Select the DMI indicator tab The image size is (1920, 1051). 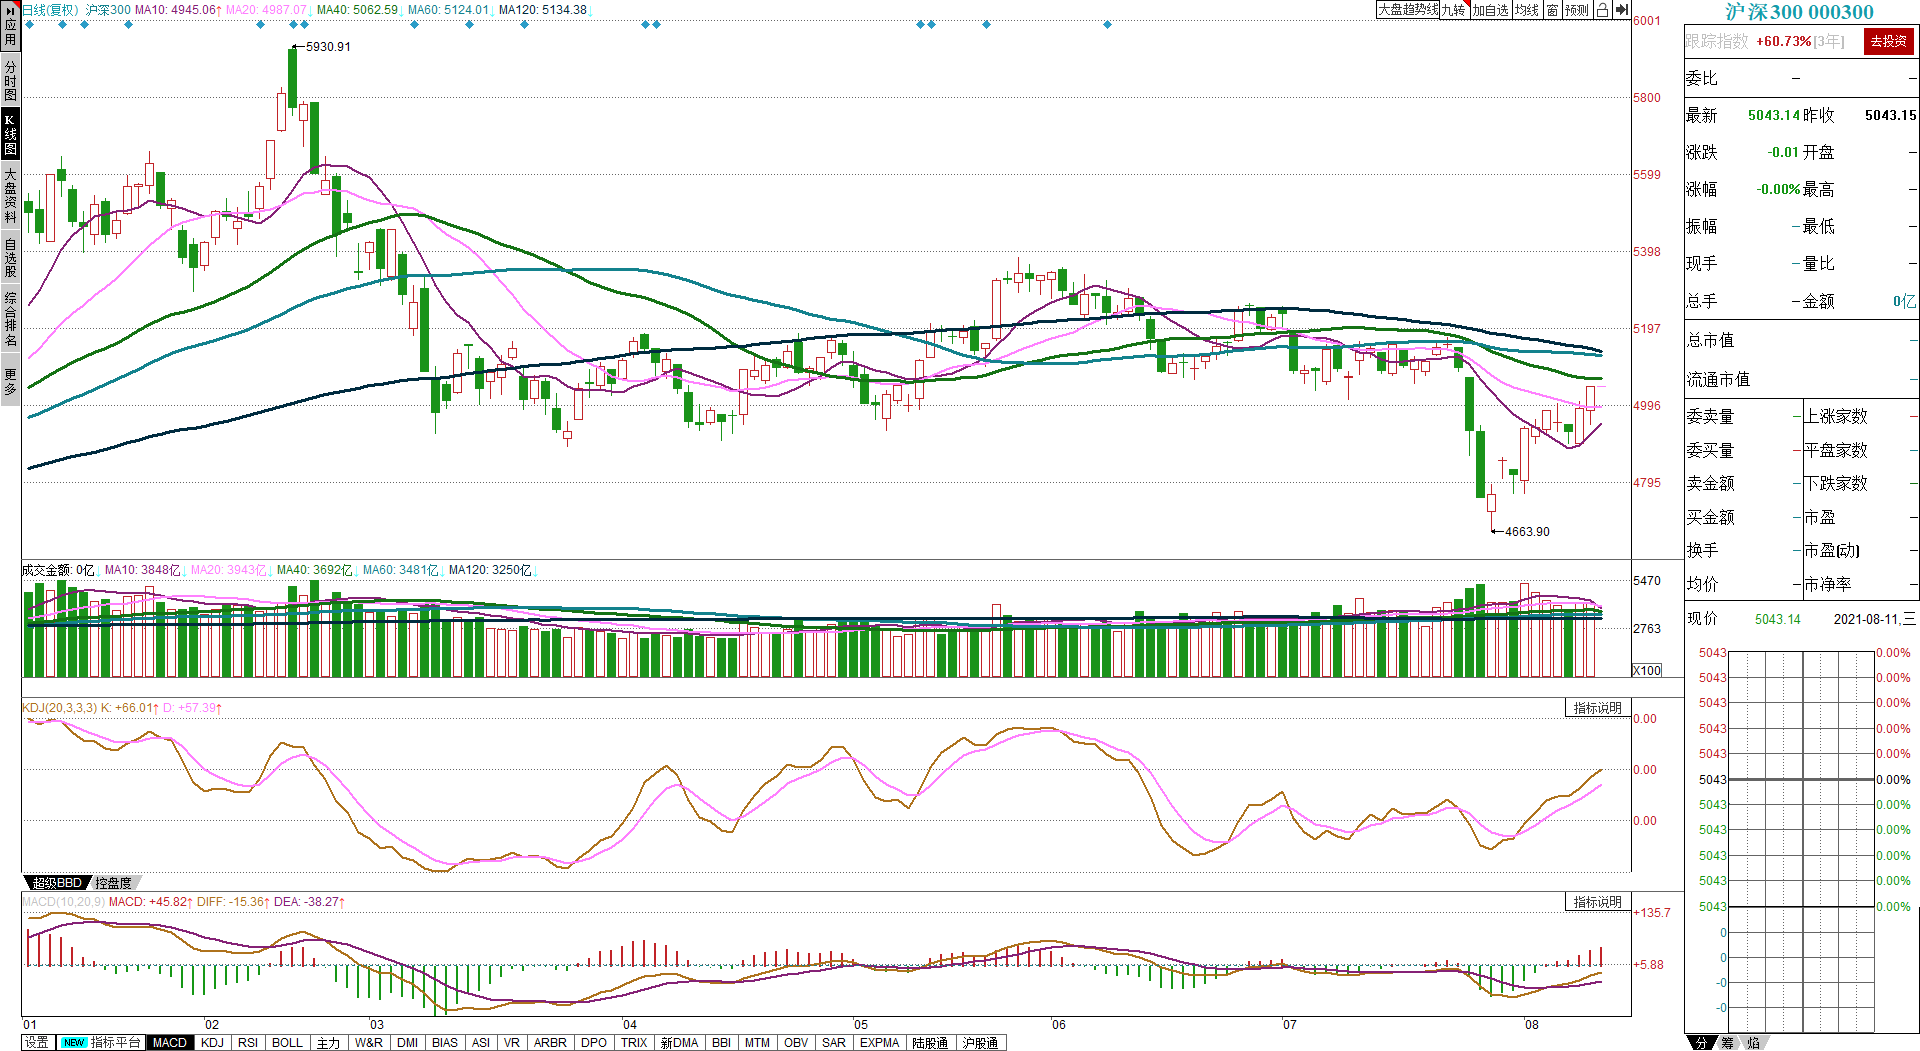(x=407, y=1042)
